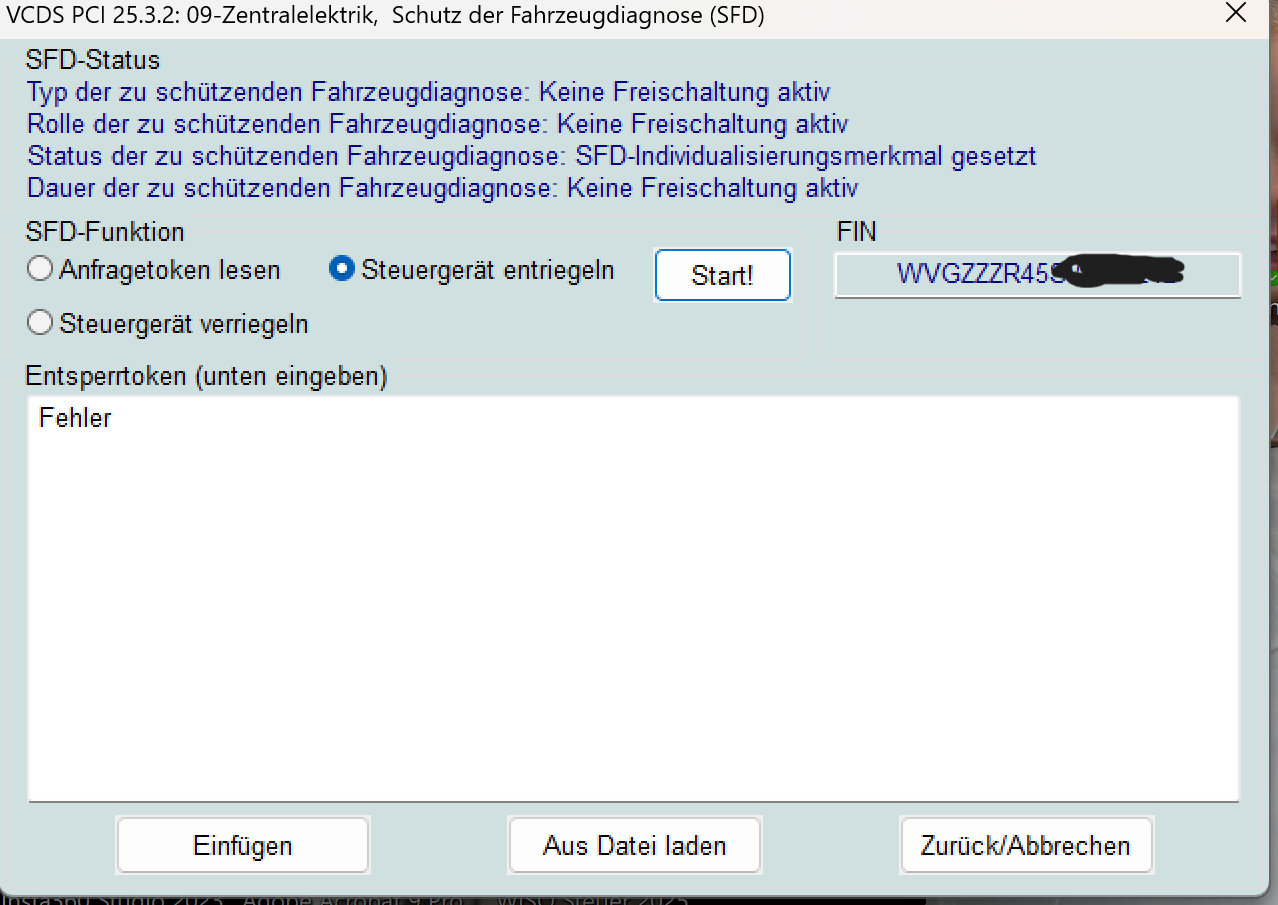Open the Aus Datei laden file loader
The width and height of the screenshot is (1278, 905).
(x=635, y=846)
